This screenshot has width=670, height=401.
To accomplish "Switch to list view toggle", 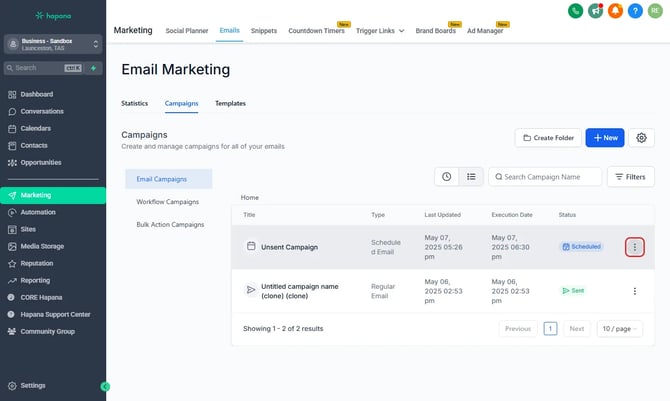I will pos(471,177).
